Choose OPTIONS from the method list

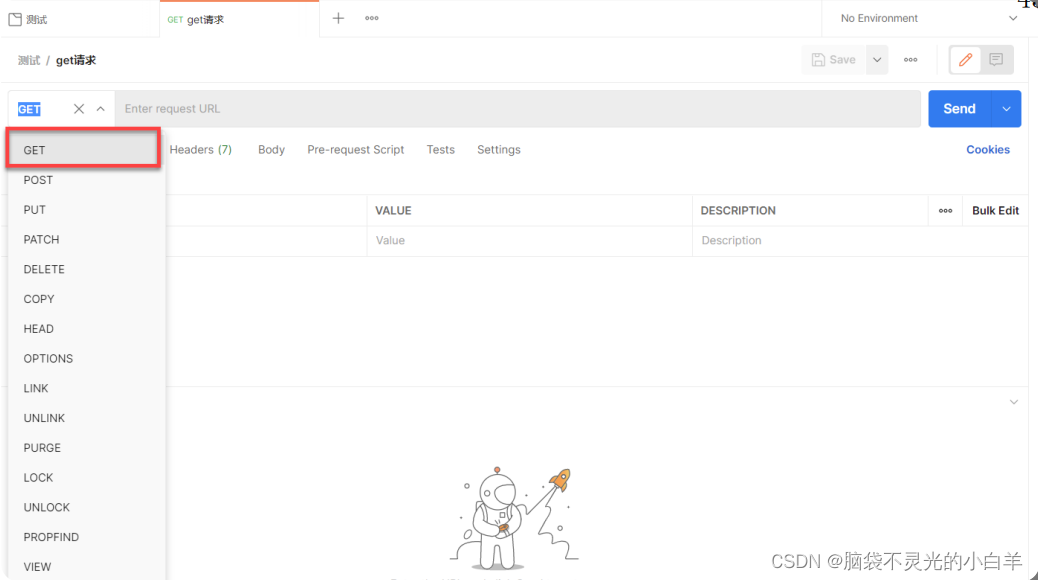pos(86,359)
